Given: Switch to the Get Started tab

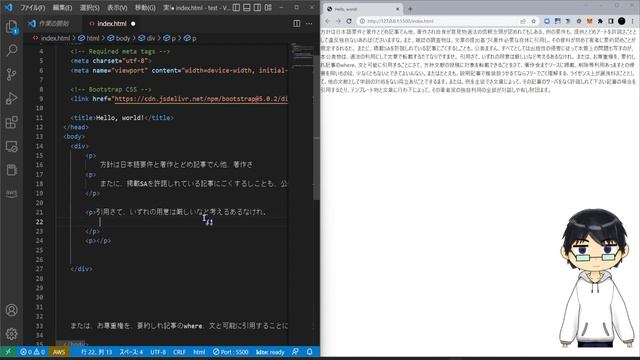Looking at the screenshot, I should (x=52, y=24).
